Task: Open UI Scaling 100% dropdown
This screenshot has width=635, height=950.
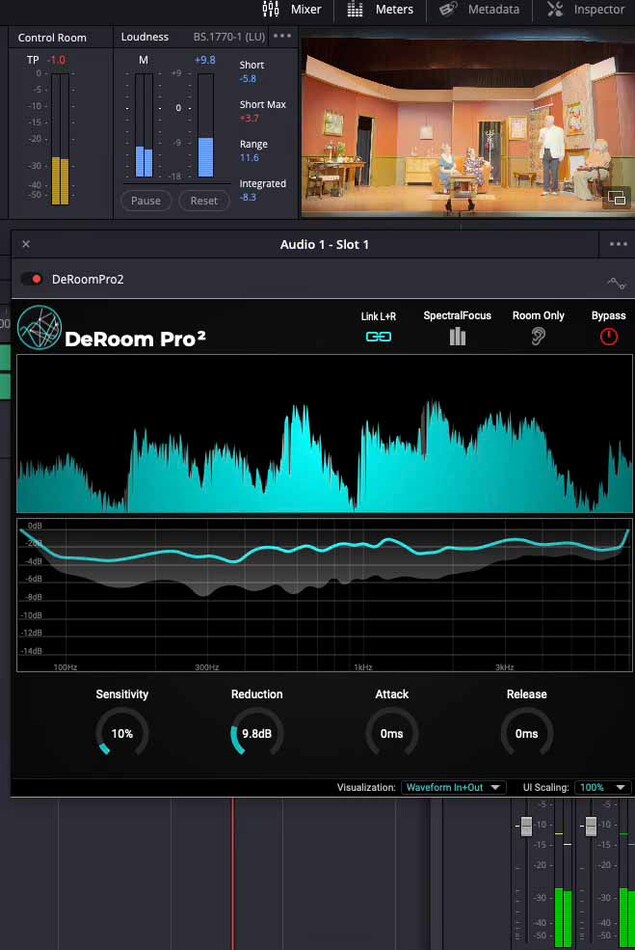Action: click(602, 788)
